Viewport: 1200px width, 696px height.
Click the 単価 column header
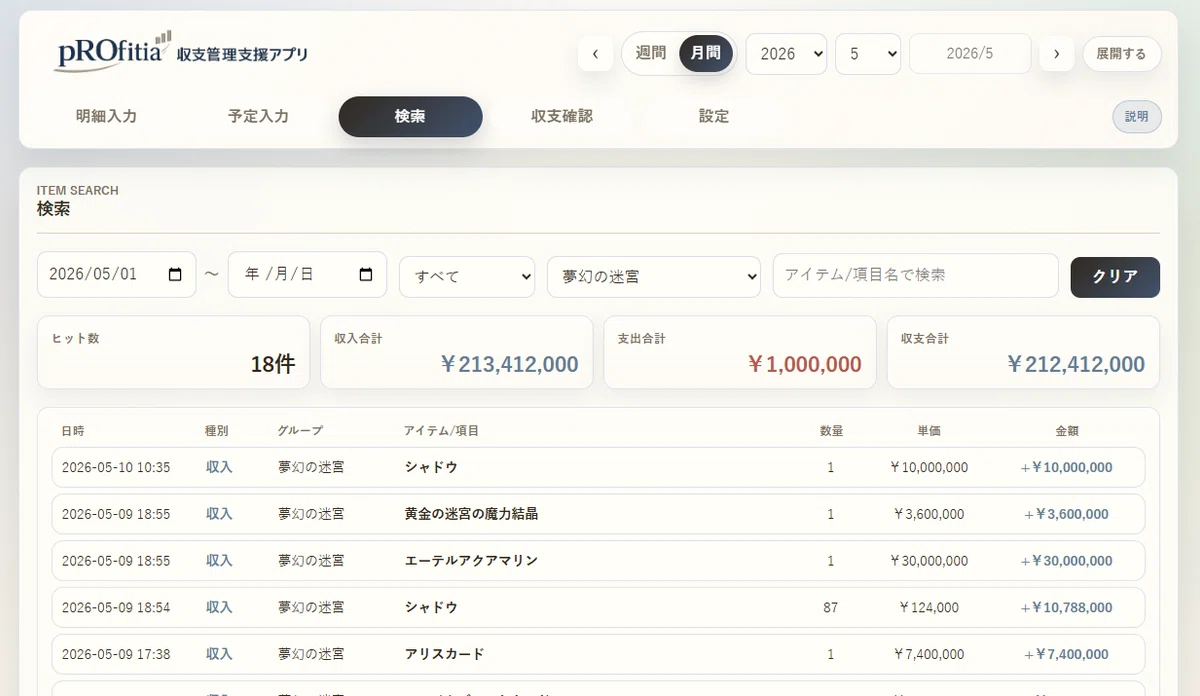(x=928, y=431)
